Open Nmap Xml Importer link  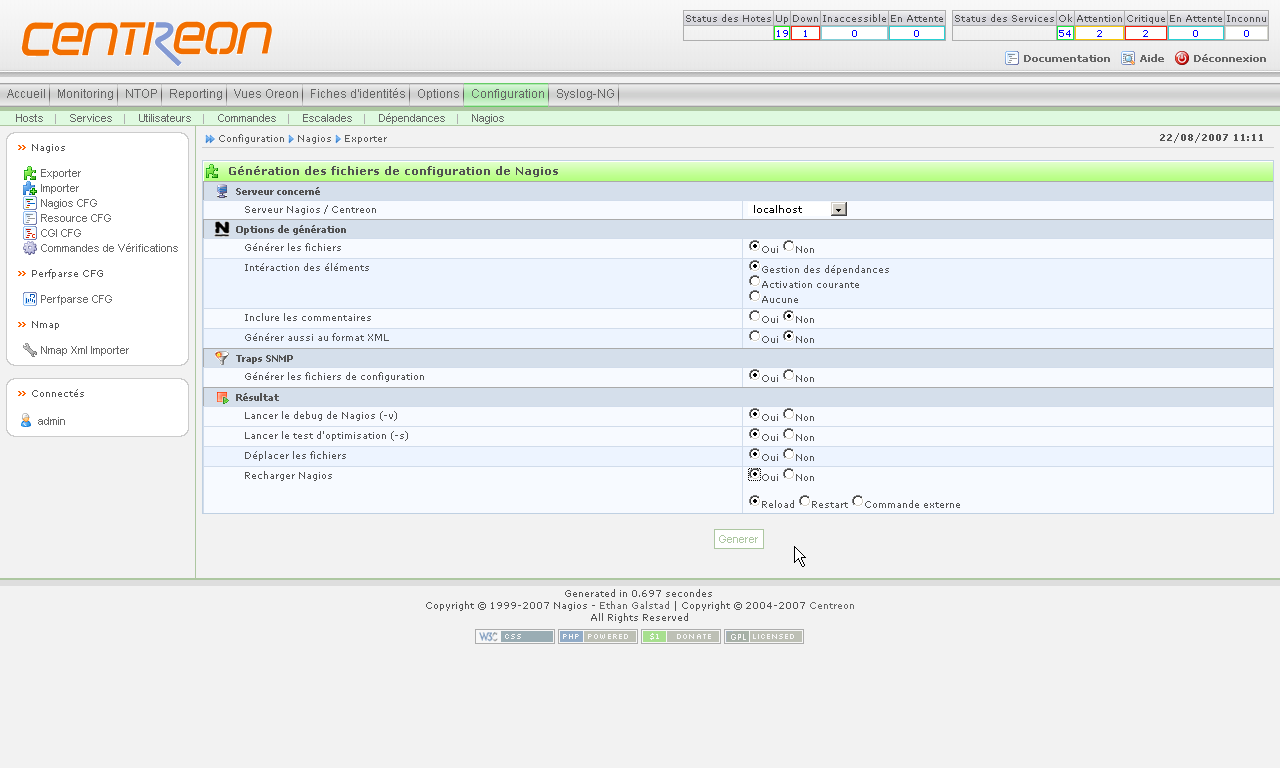coord(84,350)
